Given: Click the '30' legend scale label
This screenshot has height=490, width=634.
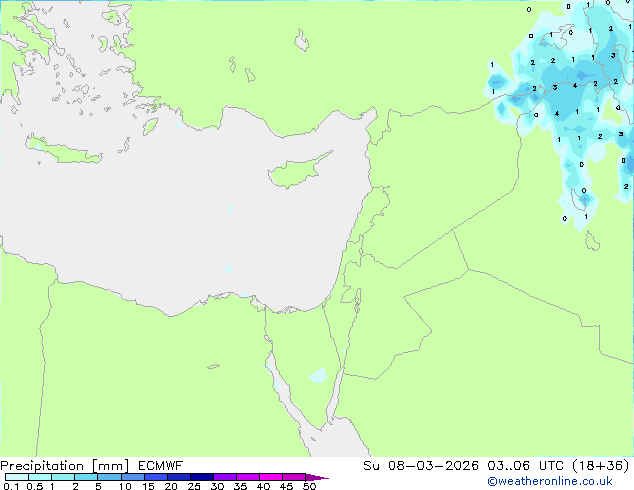Looking at the screenshot, I should [x=217, y=486].
